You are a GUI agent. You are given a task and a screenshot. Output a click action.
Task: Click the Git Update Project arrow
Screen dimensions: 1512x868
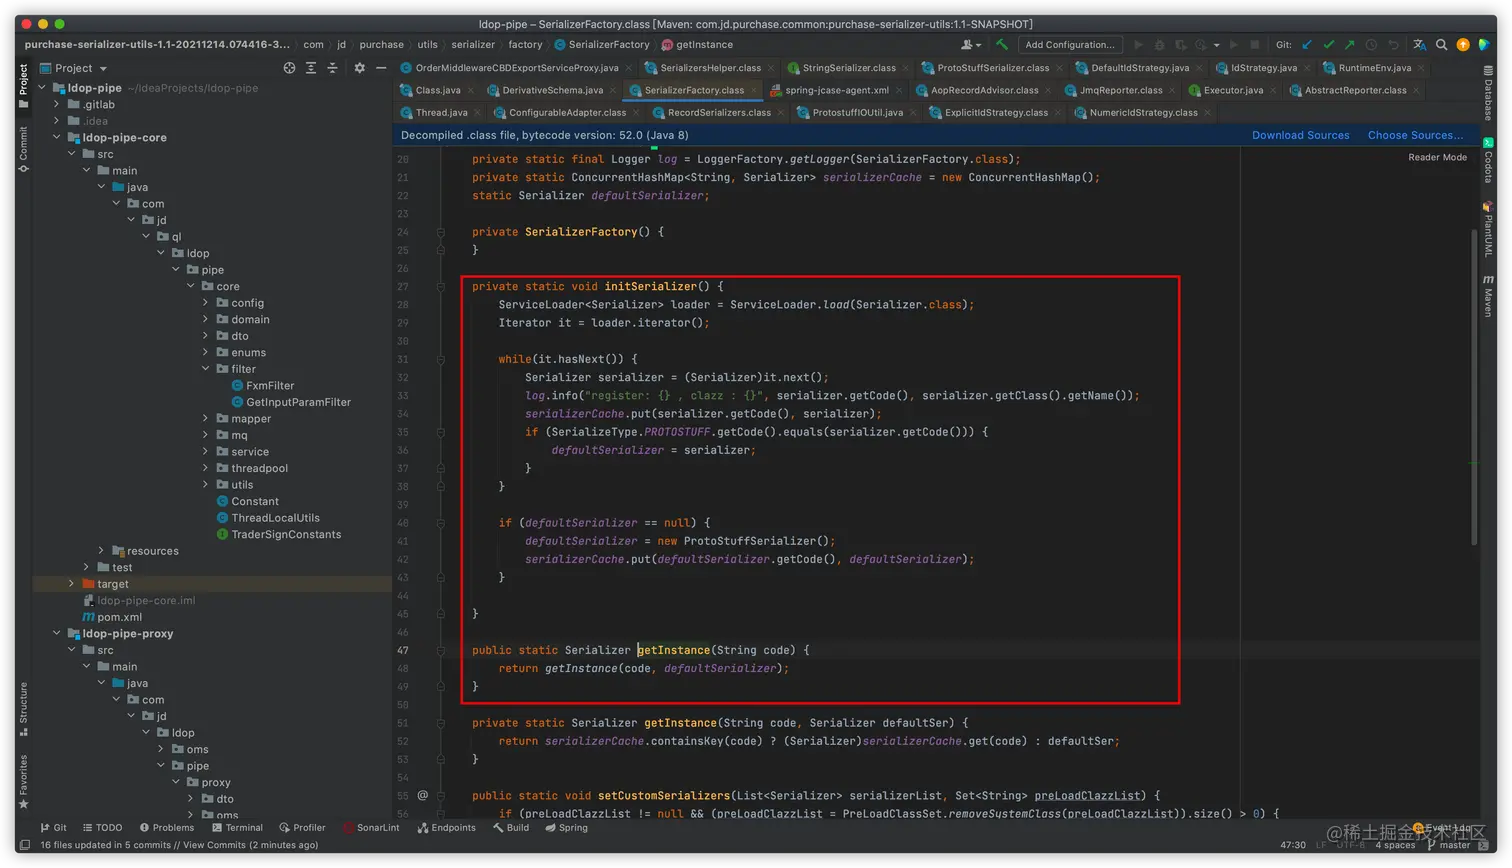1307,45
